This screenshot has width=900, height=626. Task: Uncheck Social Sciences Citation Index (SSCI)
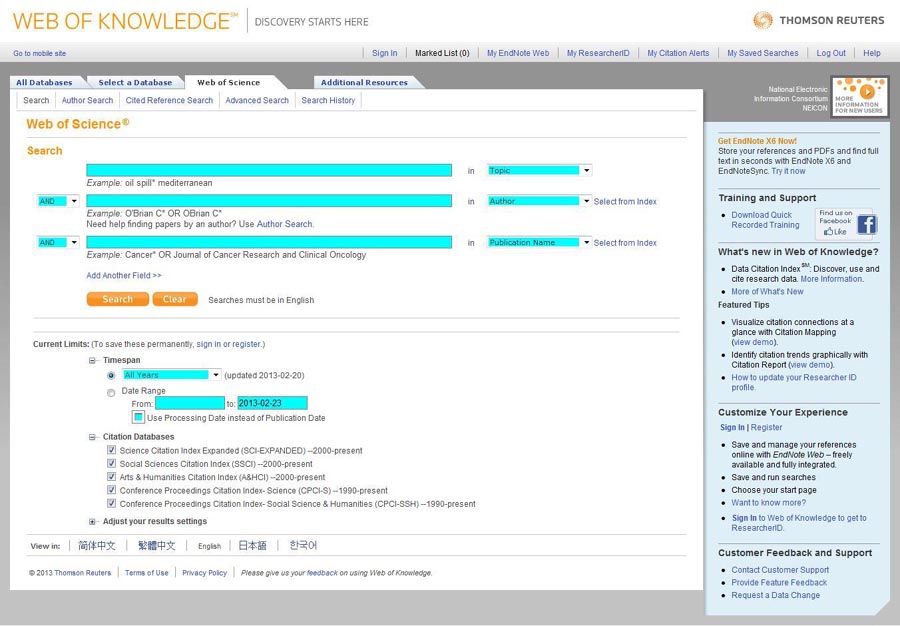(x=112, y=464)
